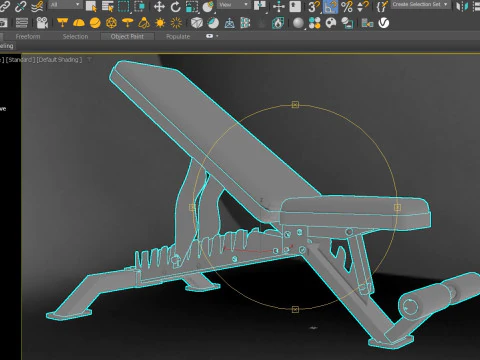This screenshot has width=480, height=360.
Task: Click the V-Ray logo icon
Action: (x=384, y=23)
